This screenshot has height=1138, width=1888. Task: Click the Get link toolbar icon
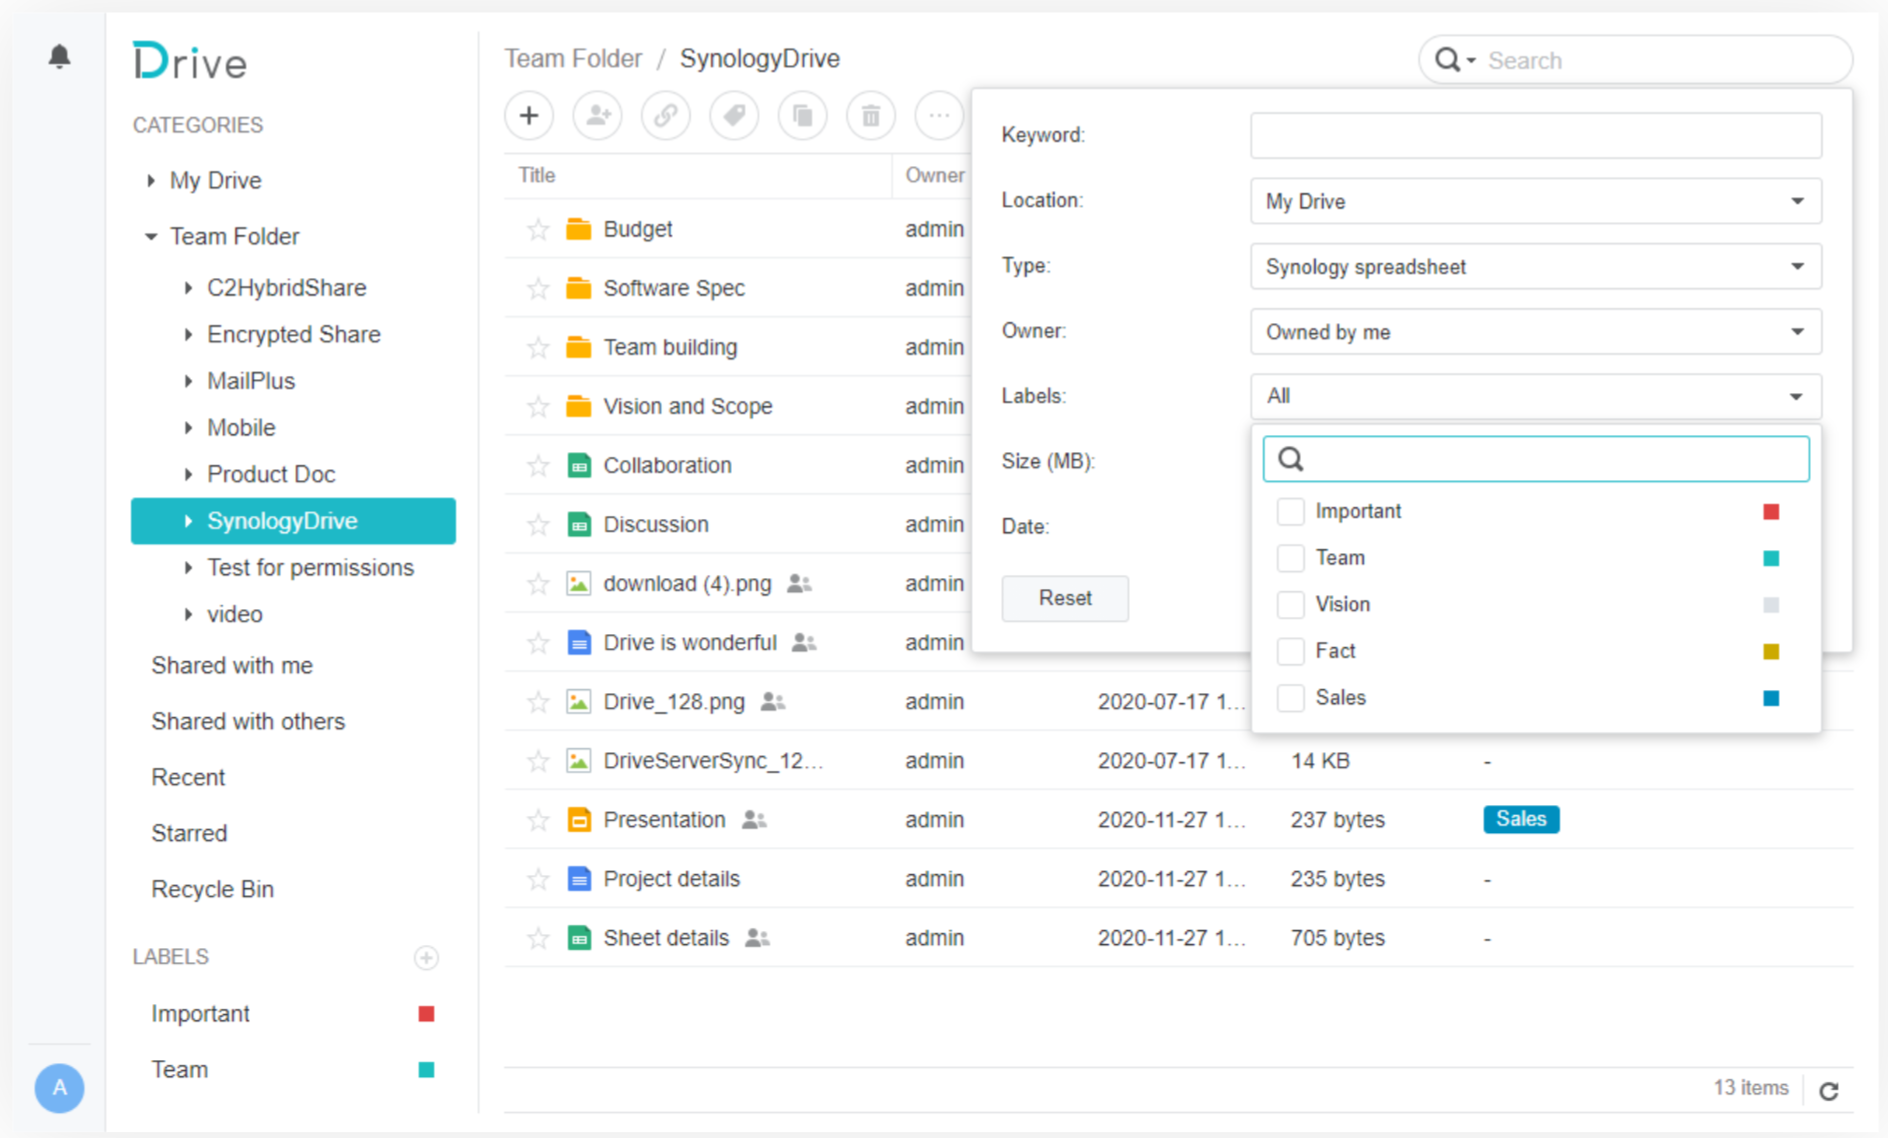click(x=666, y=116)
